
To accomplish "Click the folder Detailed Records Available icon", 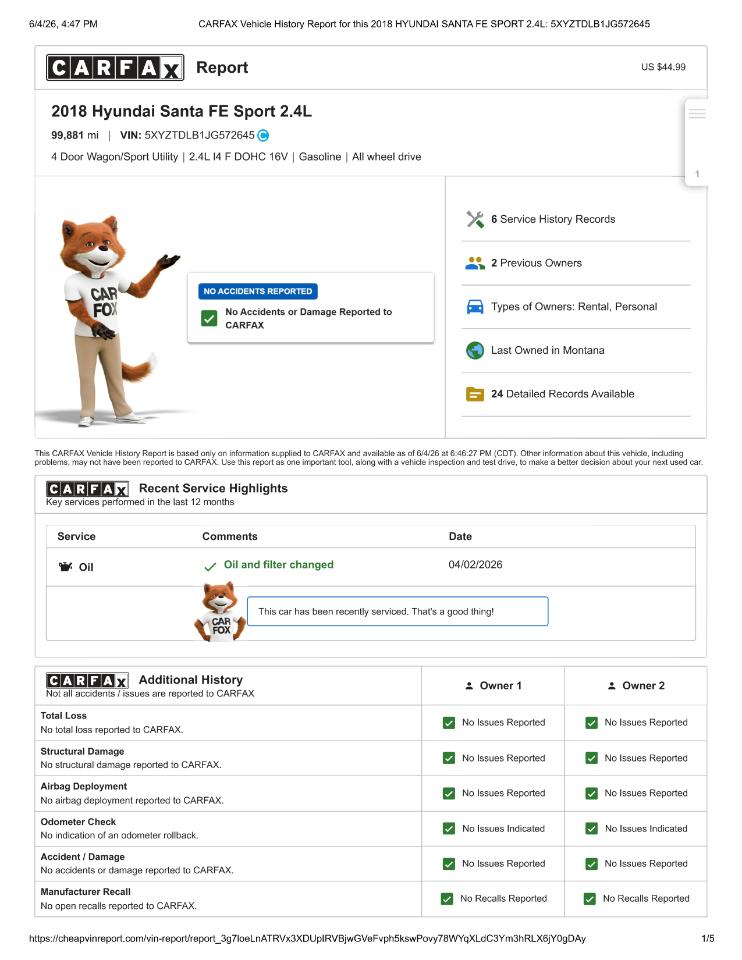I will click(x=475, y=394).
